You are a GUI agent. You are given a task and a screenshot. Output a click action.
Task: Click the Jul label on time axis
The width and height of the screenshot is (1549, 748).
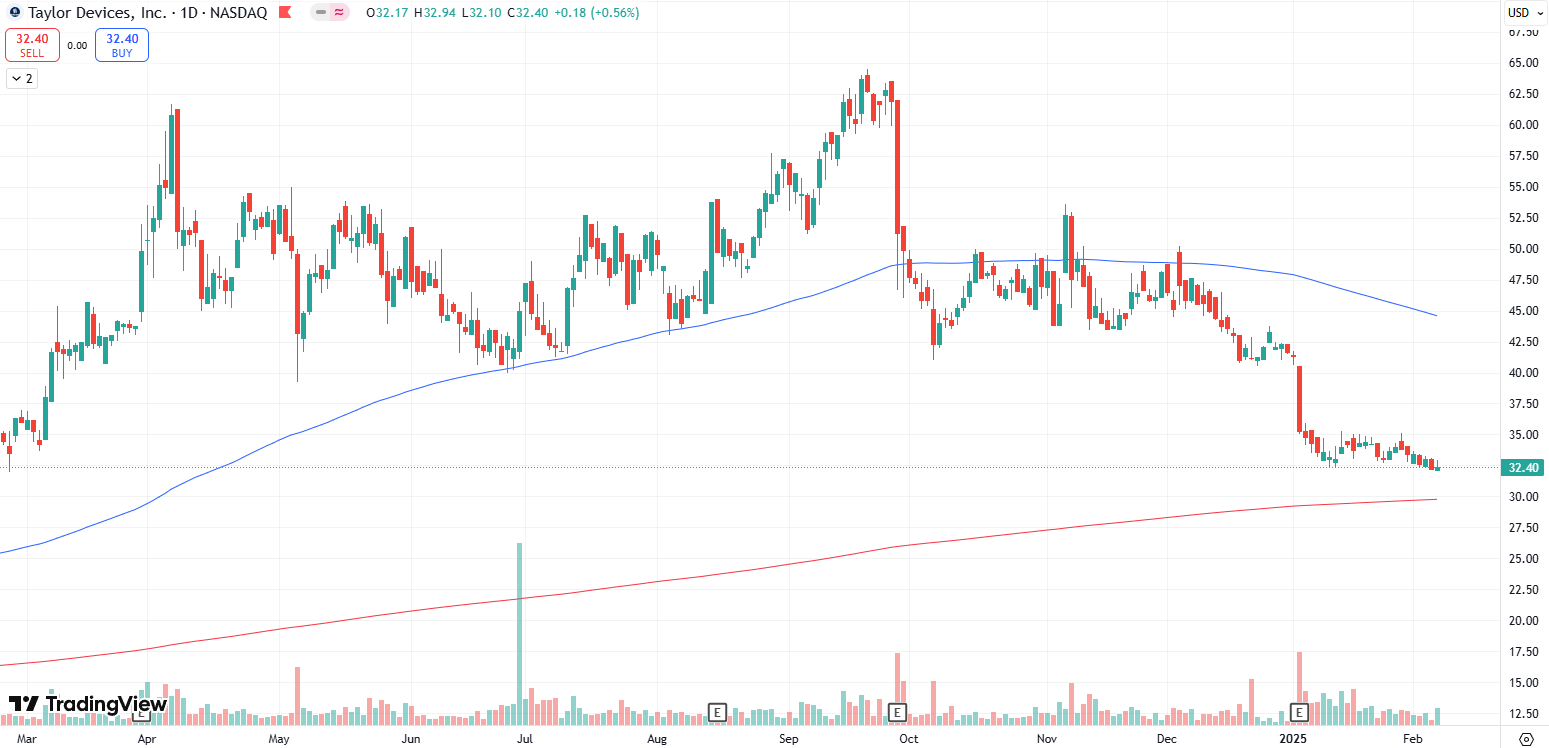pyautogui.click(x=524, y=739)
